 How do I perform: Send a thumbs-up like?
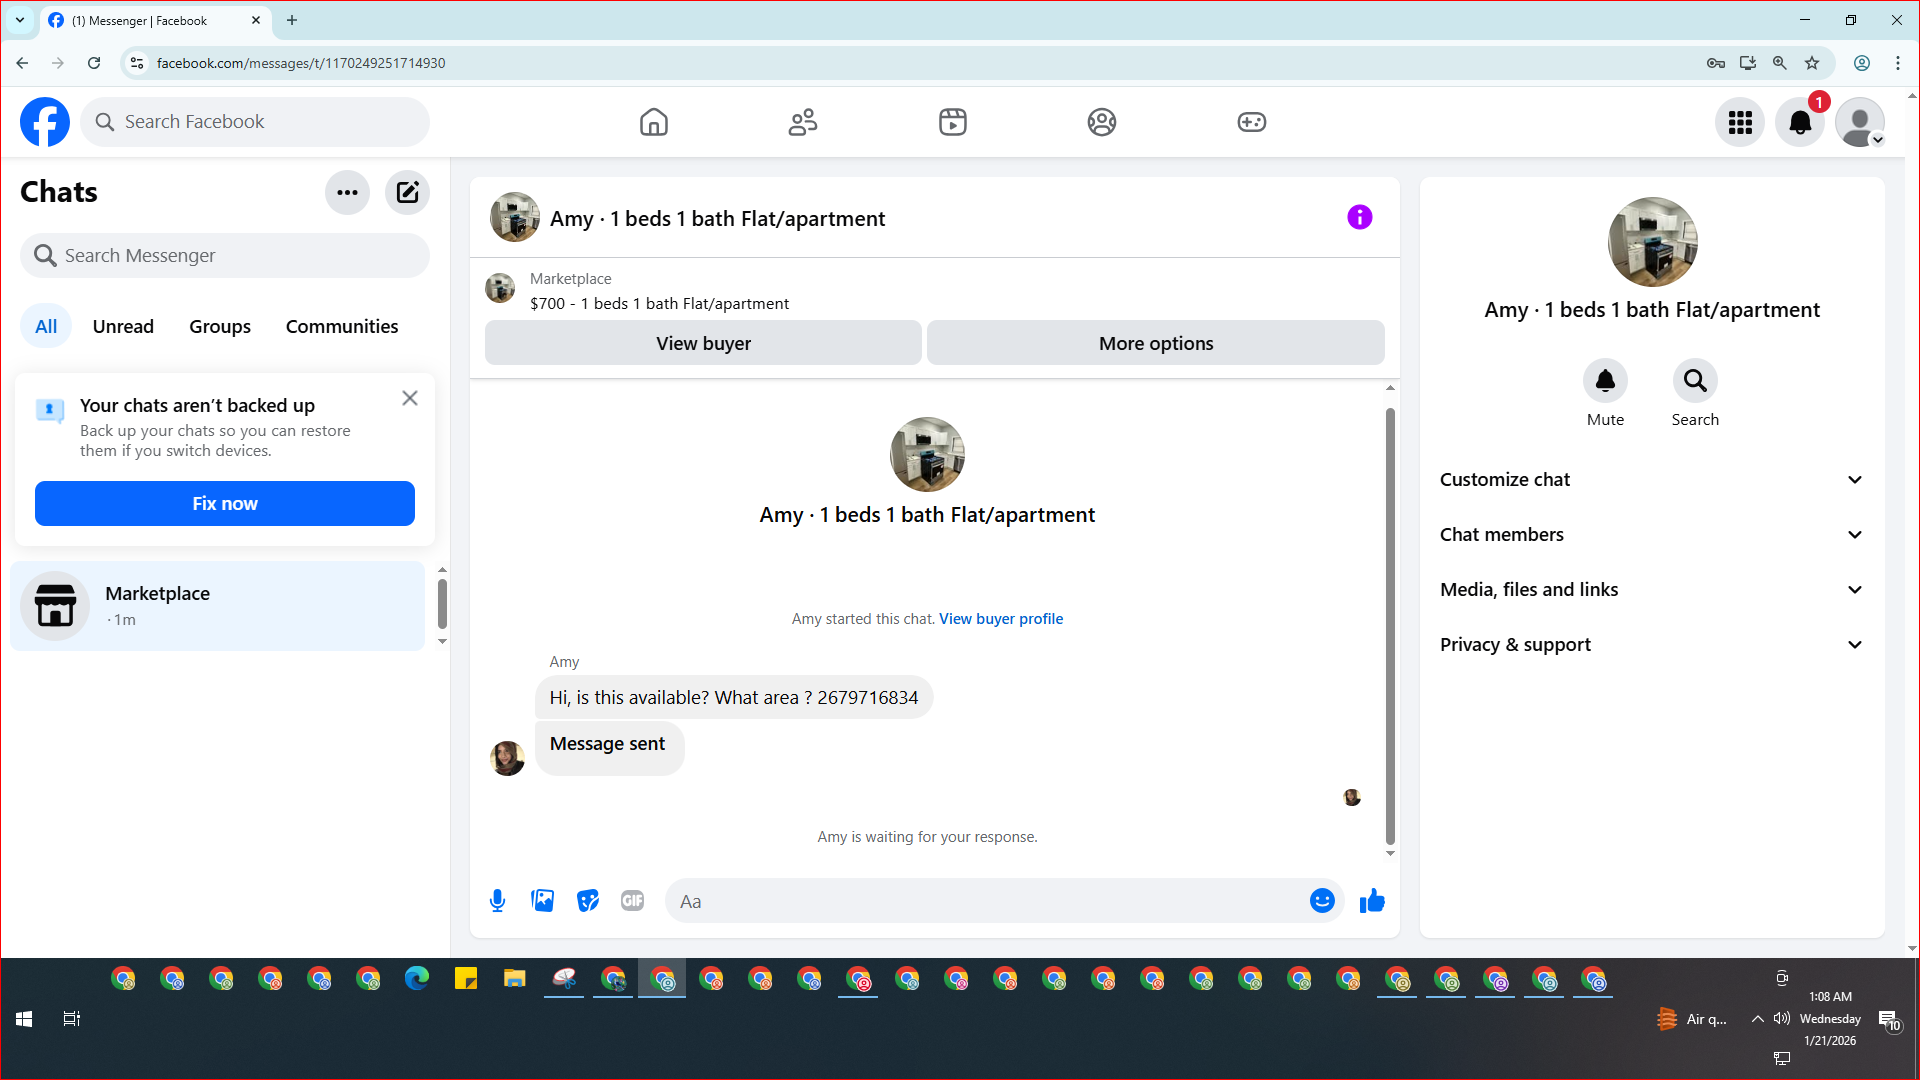point(1372,901)
